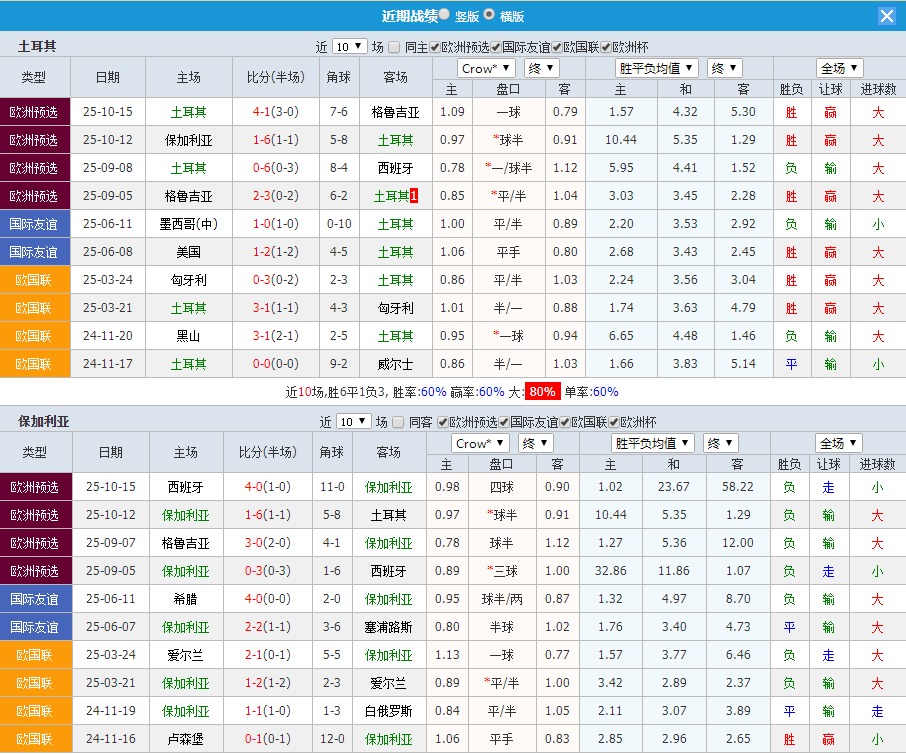The width and height of the screenshot is (906, 754).
Task: Open the match count dropdown showing 10
Action: pyautogui.click(x=347, y=46)
